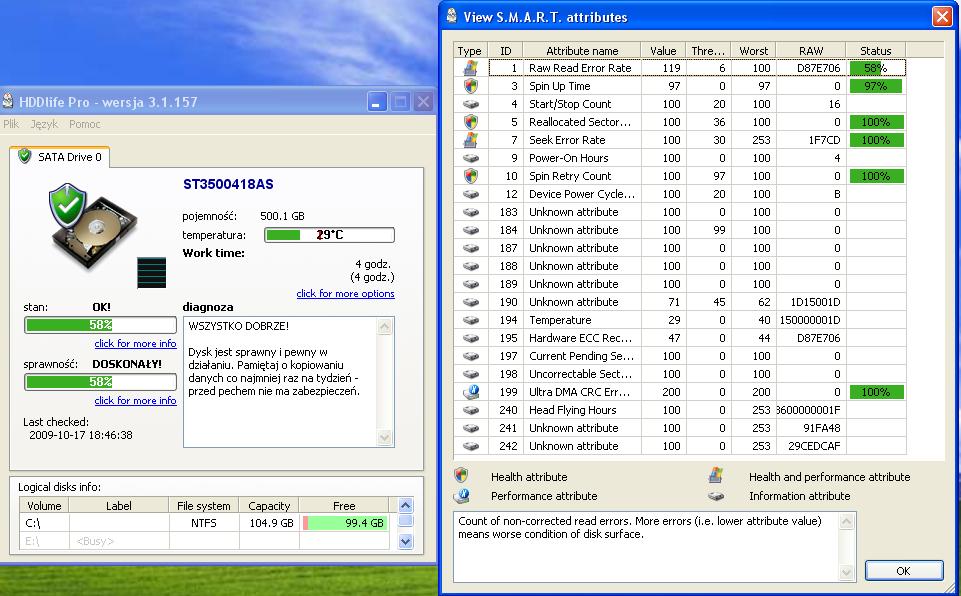Click the performance icon for Ultra DMA CRC row
Screen dimensions: 961x596
(471, 392)
